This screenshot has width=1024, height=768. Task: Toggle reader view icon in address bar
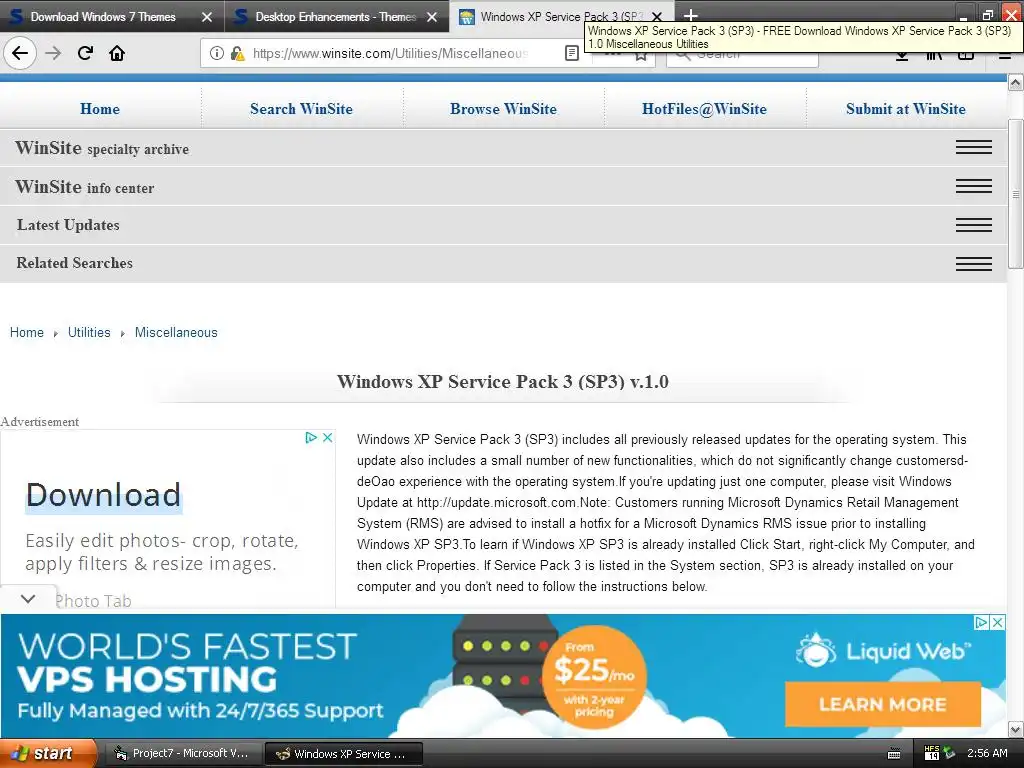571,53
